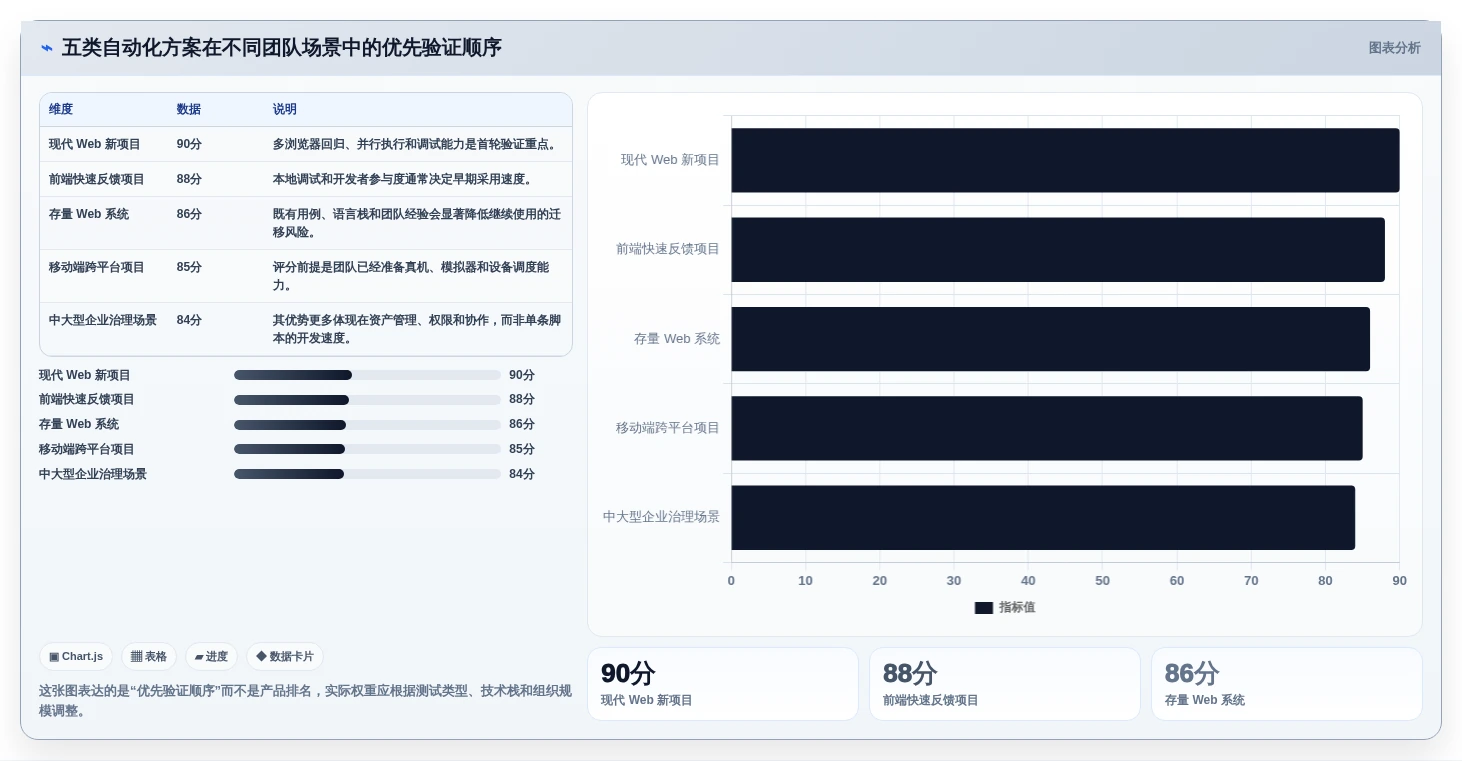Click the 维度 column header
Image resolution: width=1462 pixels, height=761 pixels.
click(x=61, y=110)
